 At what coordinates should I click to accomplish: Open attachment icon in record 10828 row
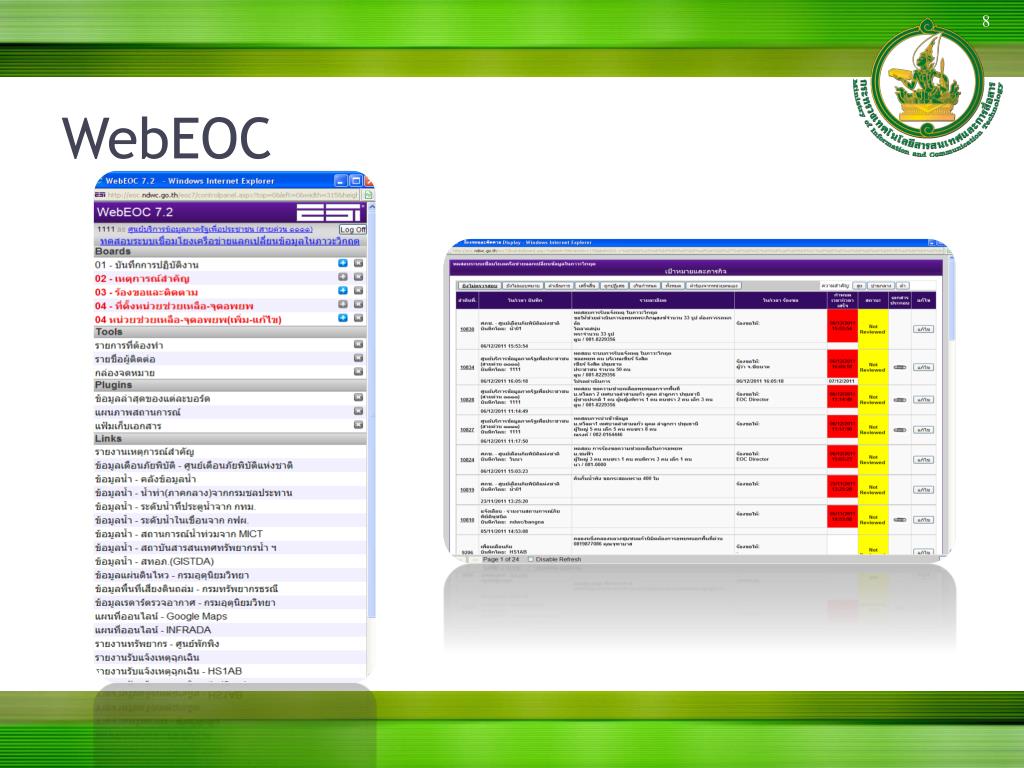click(x=899, y=400)
